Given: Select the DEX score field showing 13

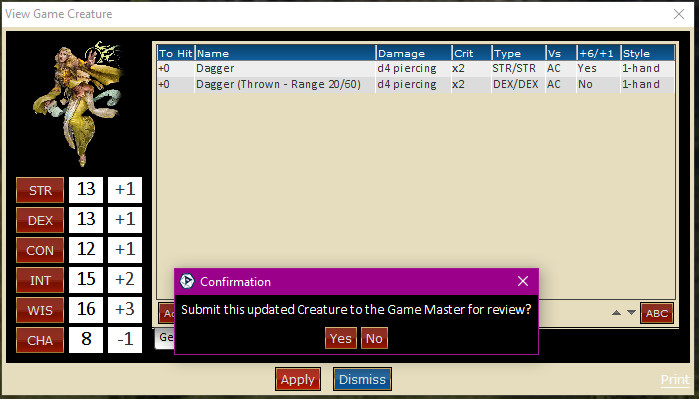Looking at the screenshot, I should [x=86, y=220].
